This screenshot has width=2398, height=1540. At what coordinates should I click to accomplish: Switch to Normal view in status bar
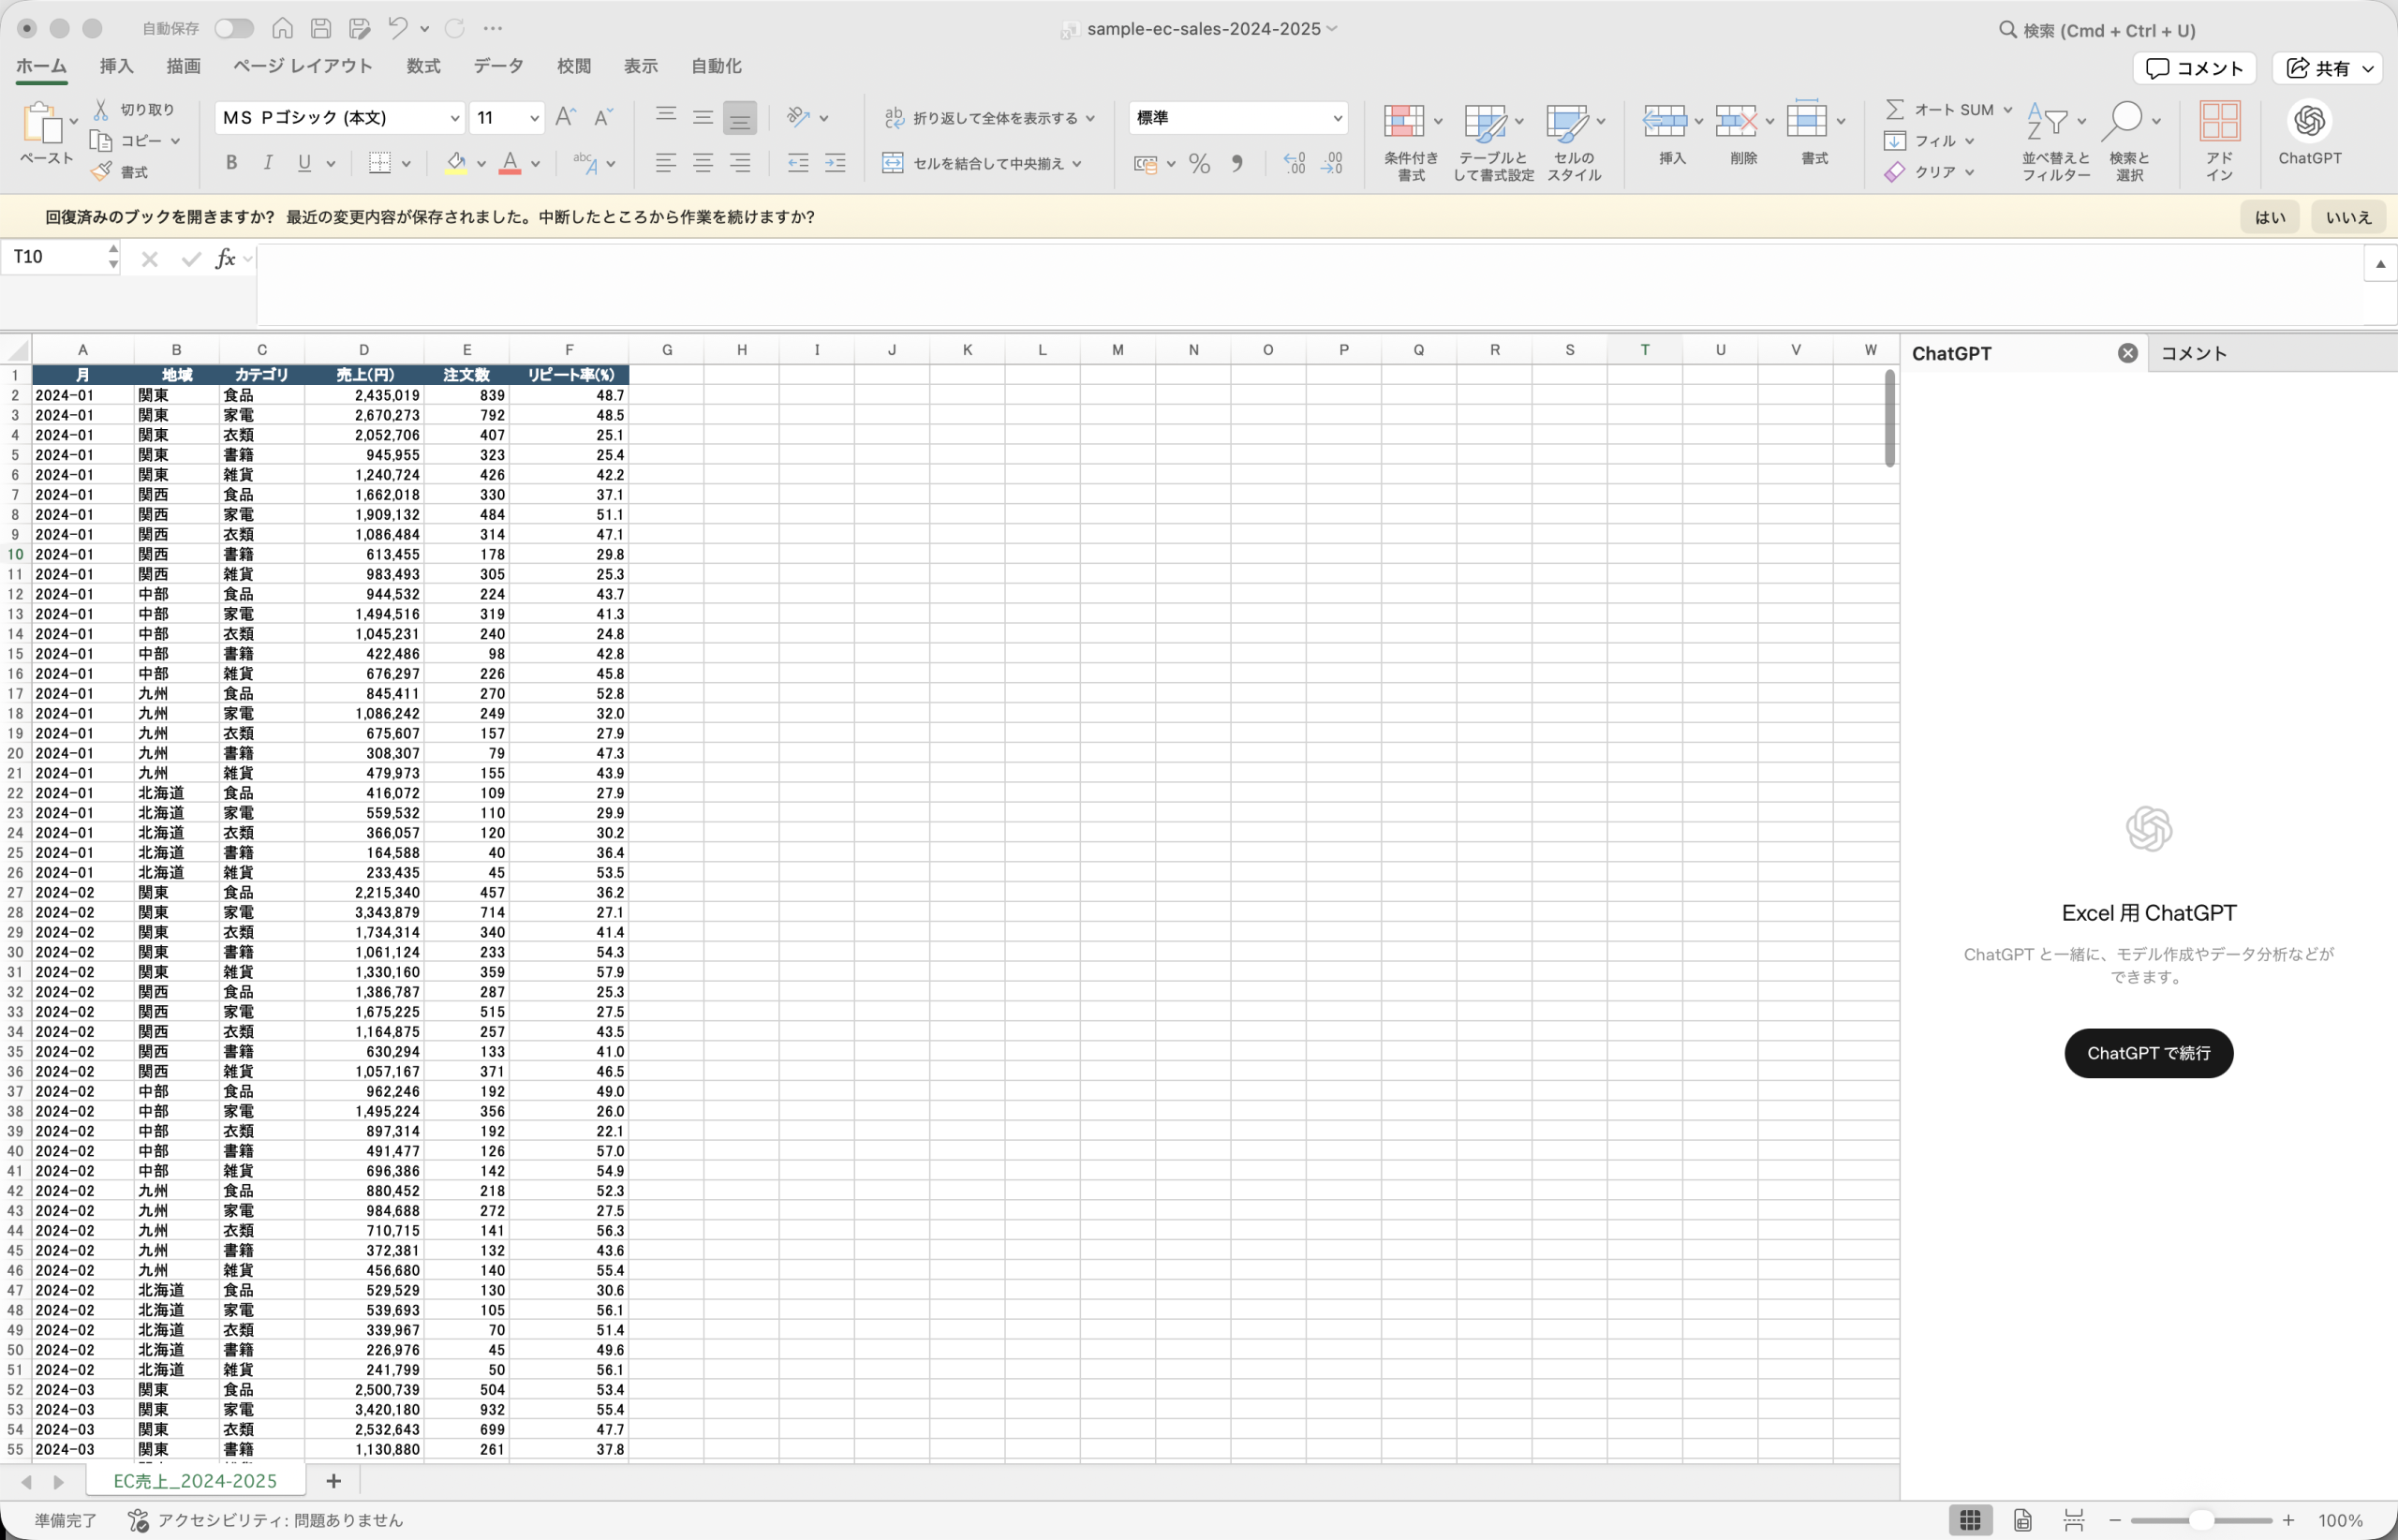click(x=1970, y=1520)
